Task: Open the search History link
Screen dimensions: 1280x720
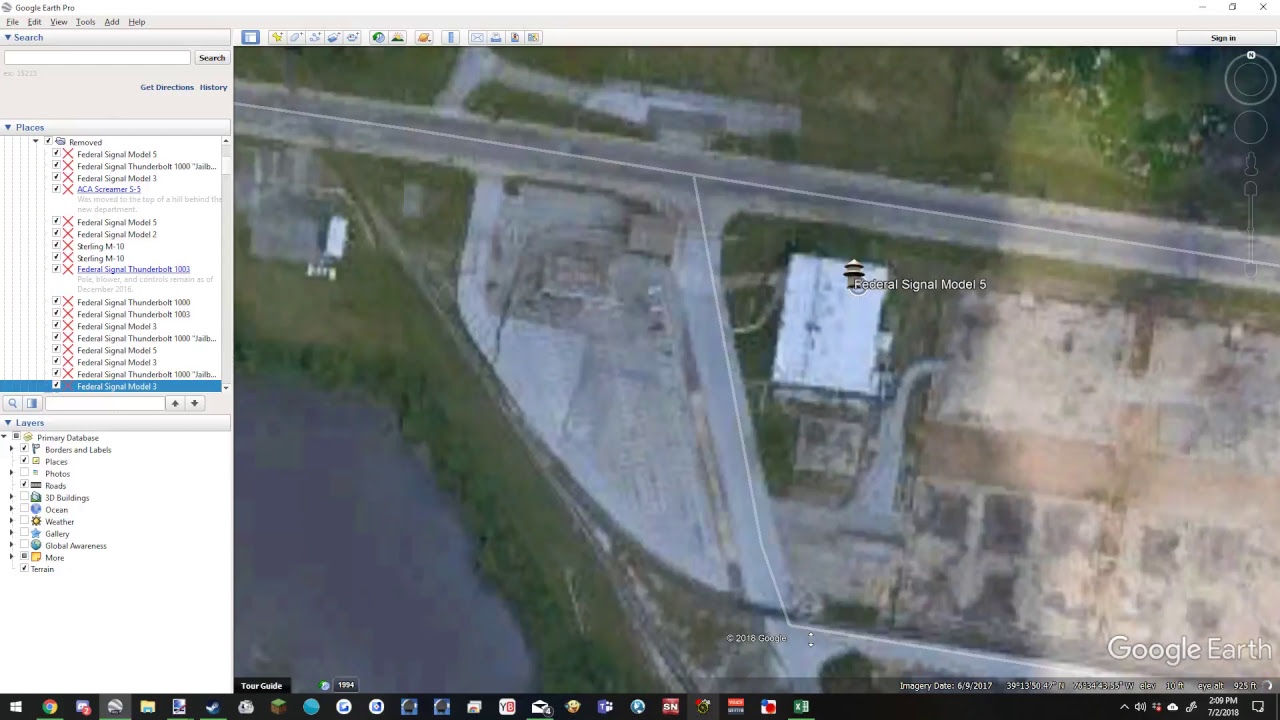Action: pyautogui.click(x=213, y=87)
